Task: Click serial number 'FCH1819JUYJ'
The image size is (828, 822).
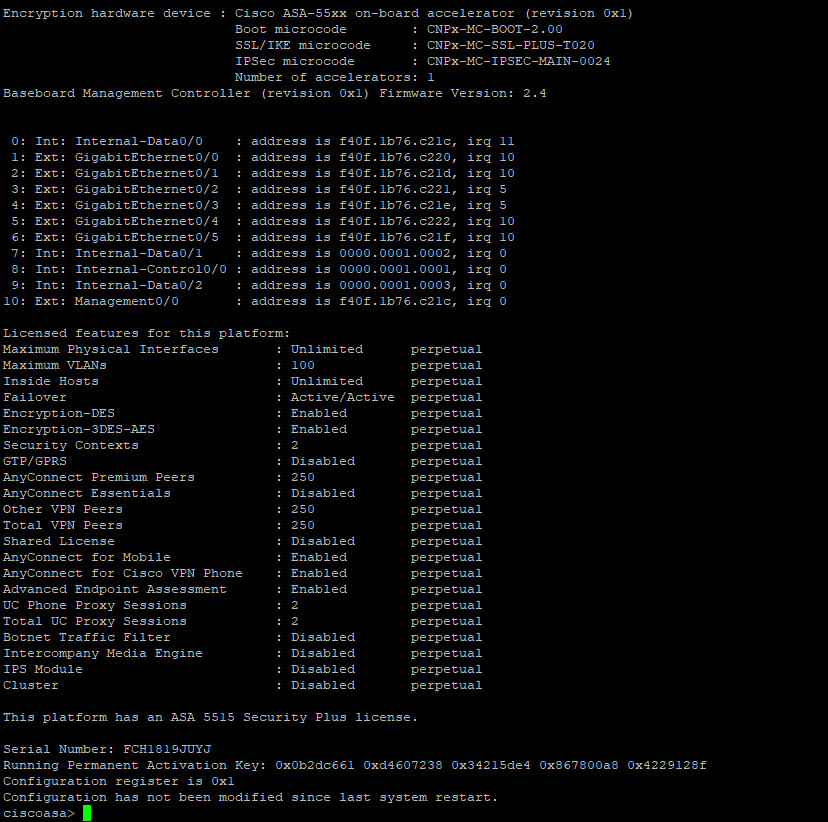Action: tap(167, 749)
